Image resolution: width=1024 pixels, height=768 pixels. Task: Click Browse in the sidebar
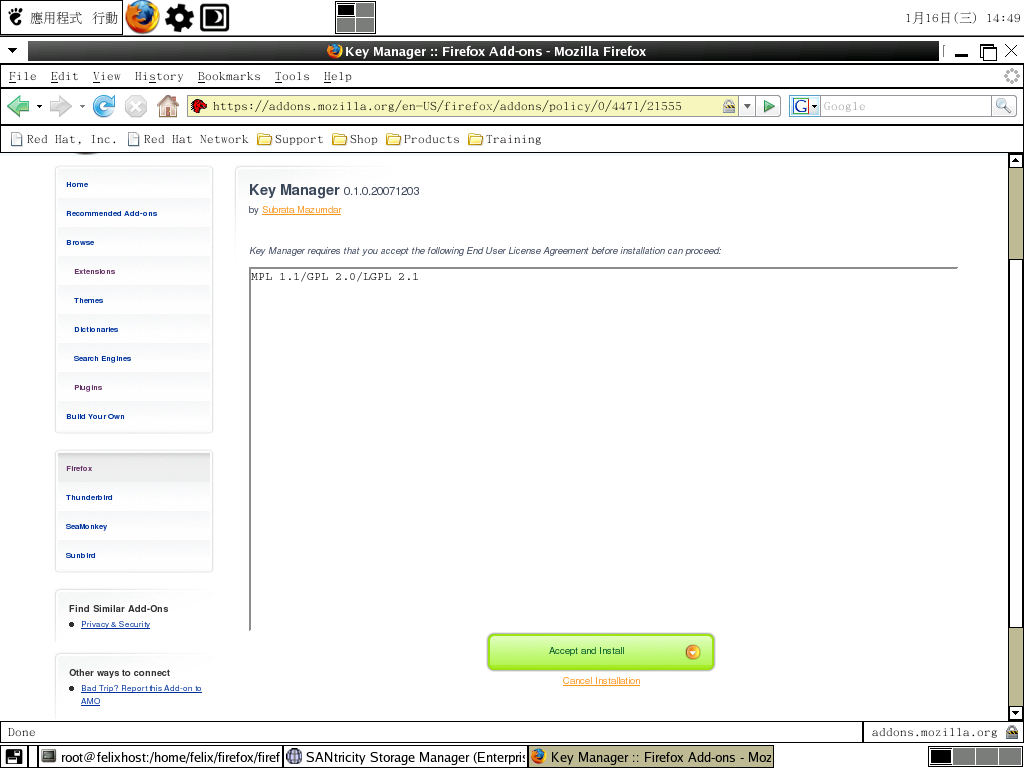pos(80,242)
